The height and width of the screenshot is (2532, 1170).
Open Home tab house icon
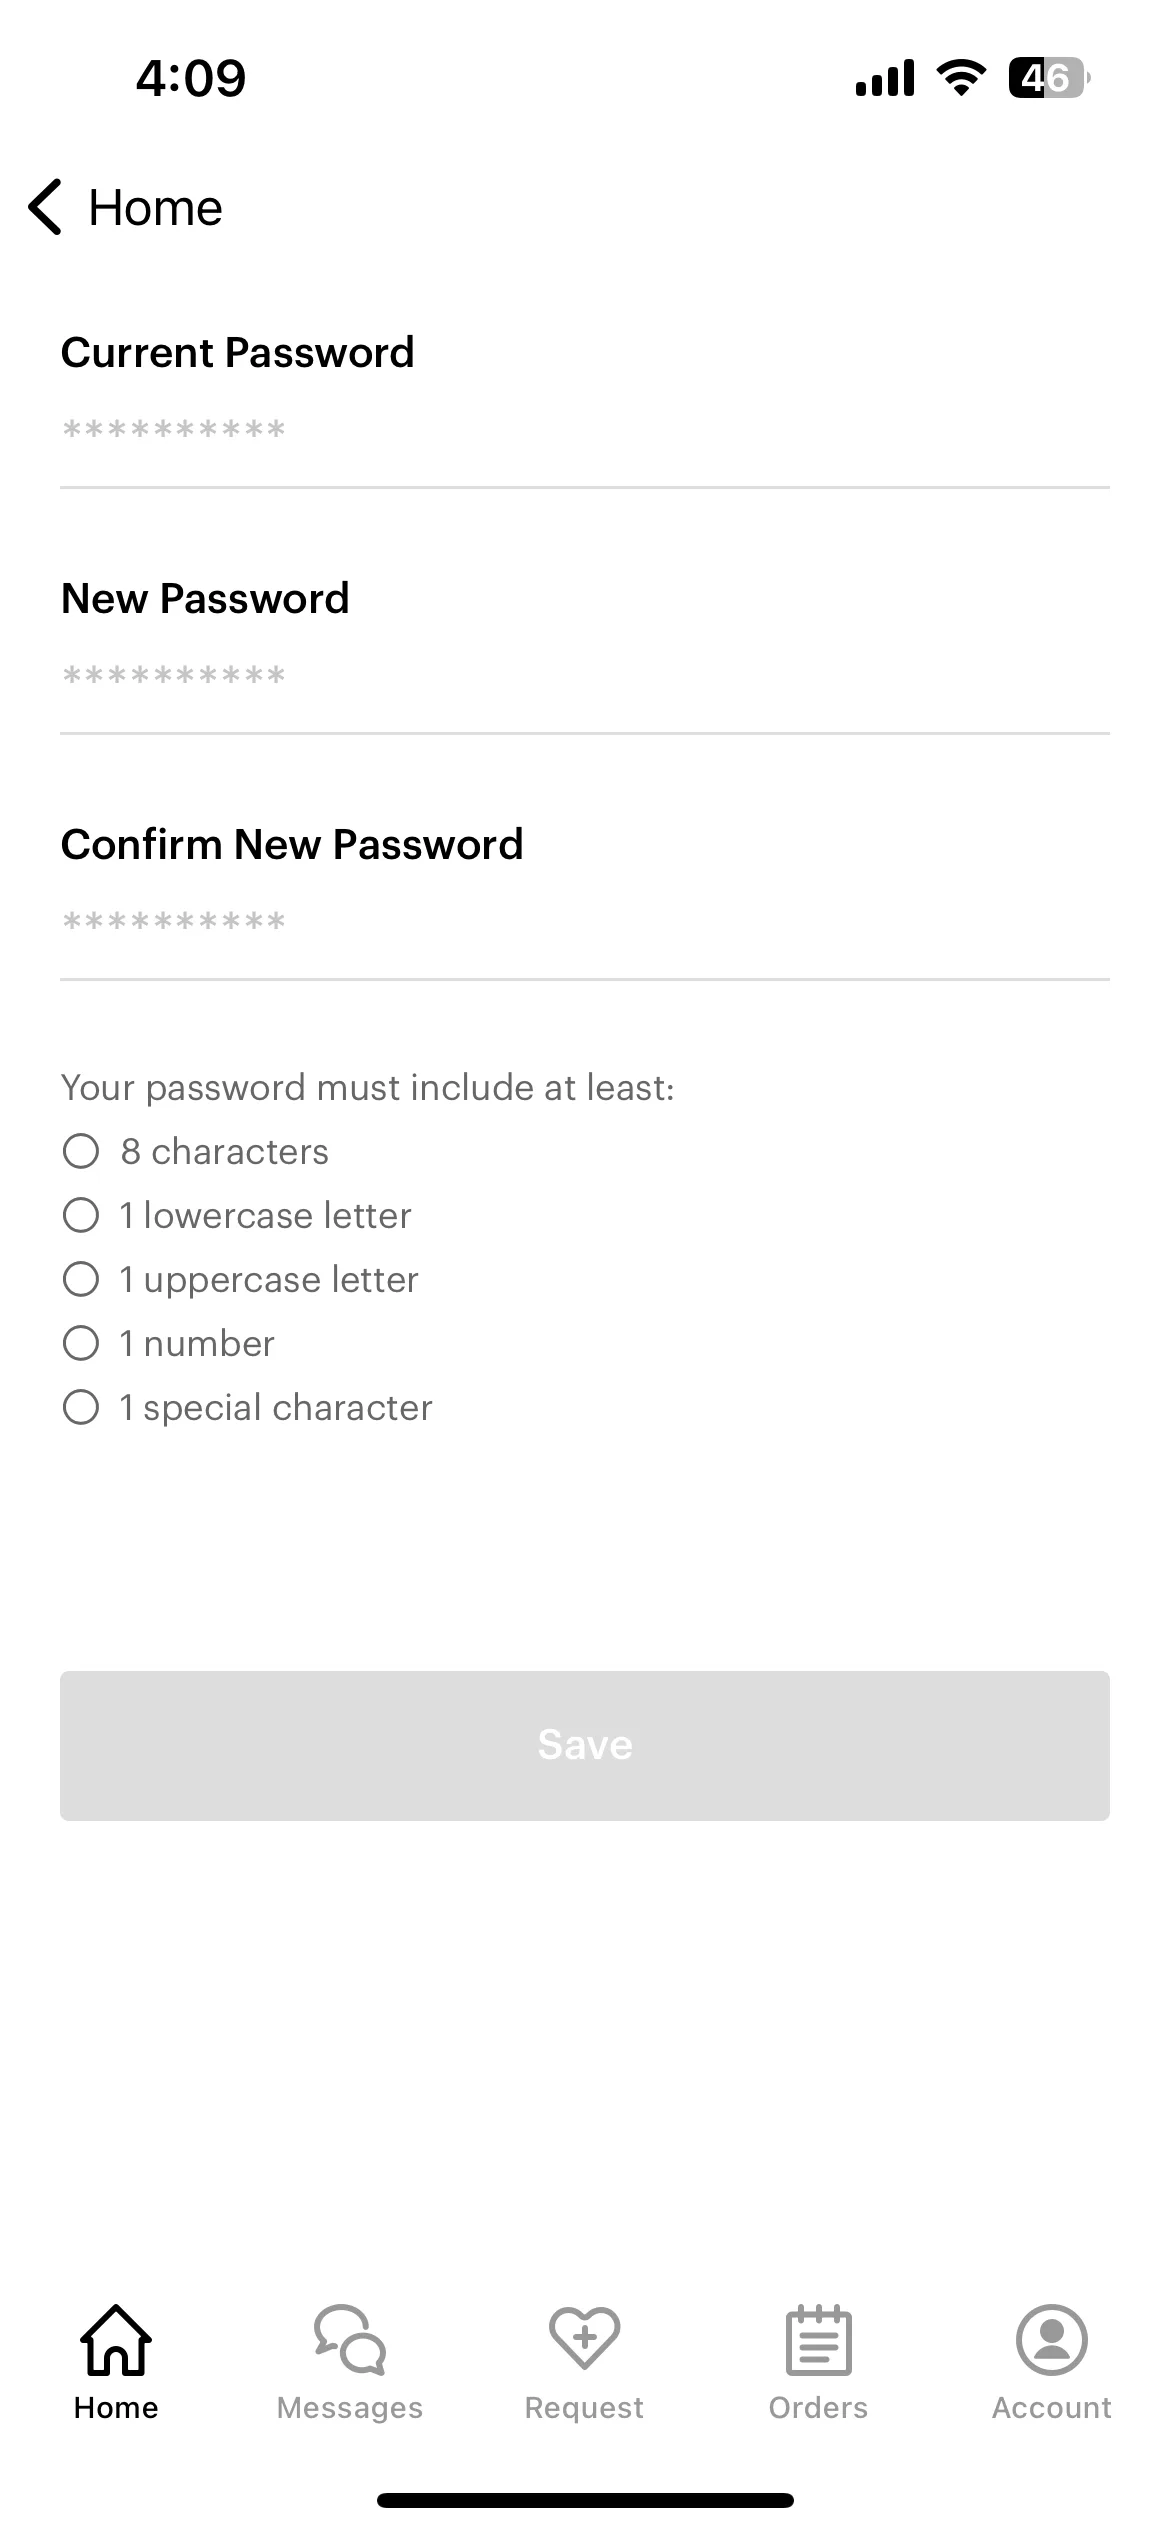(x=116, y=2340)
